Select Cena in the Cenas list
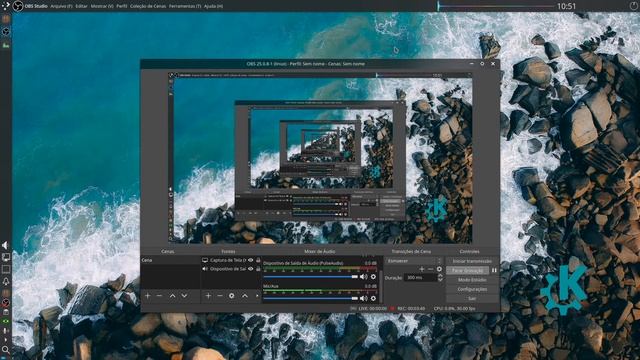The image size is (640, 360). pyautogui.click(x=170, y=260)
